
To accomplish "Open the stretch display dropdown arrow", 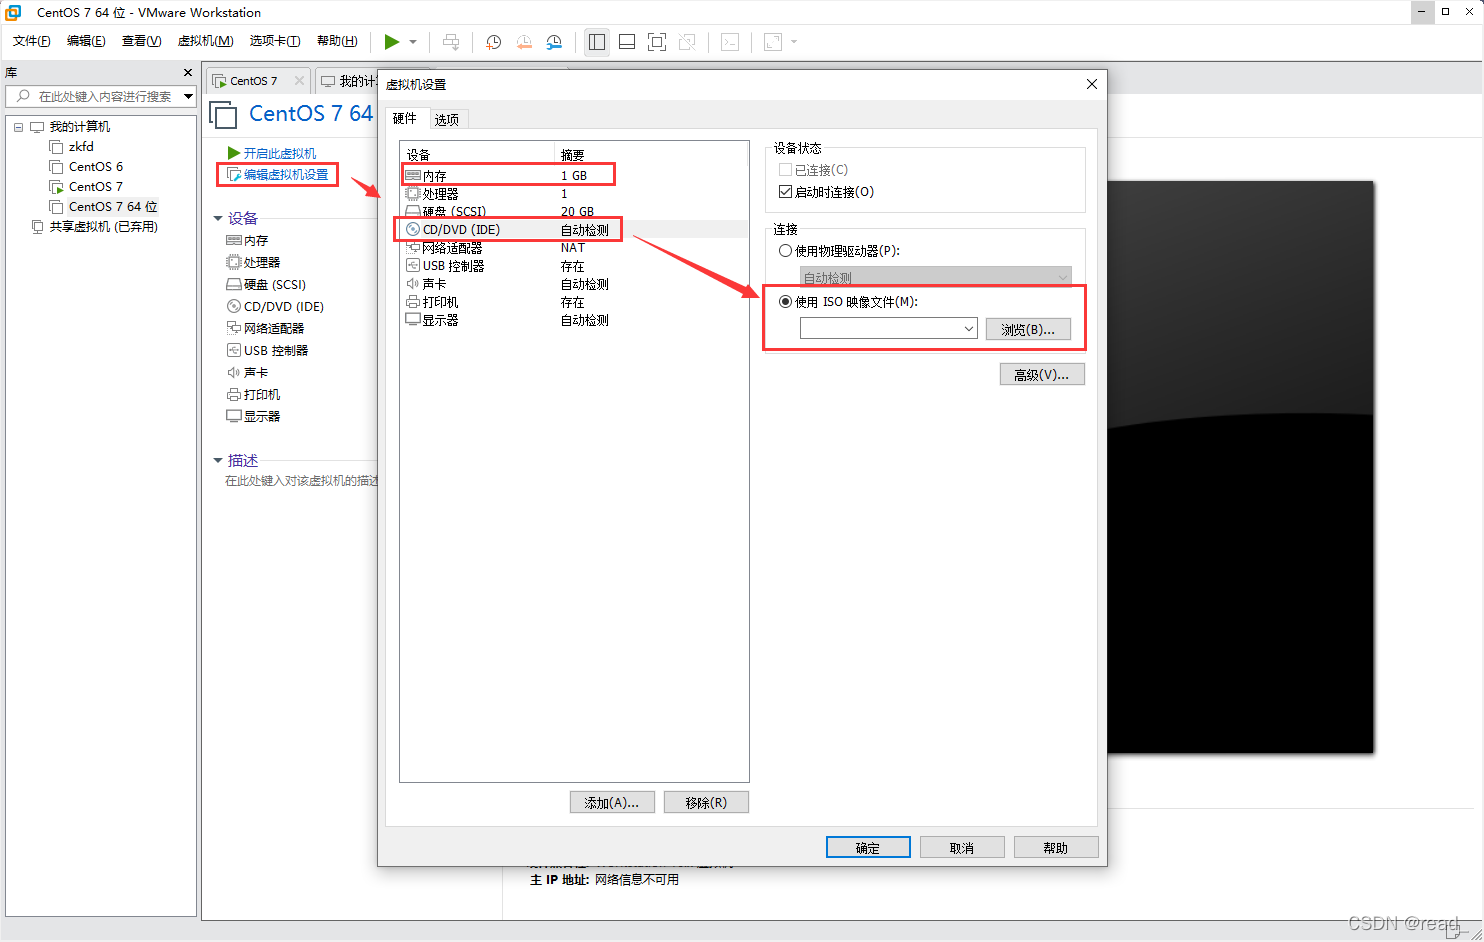I will coord(794,42).
